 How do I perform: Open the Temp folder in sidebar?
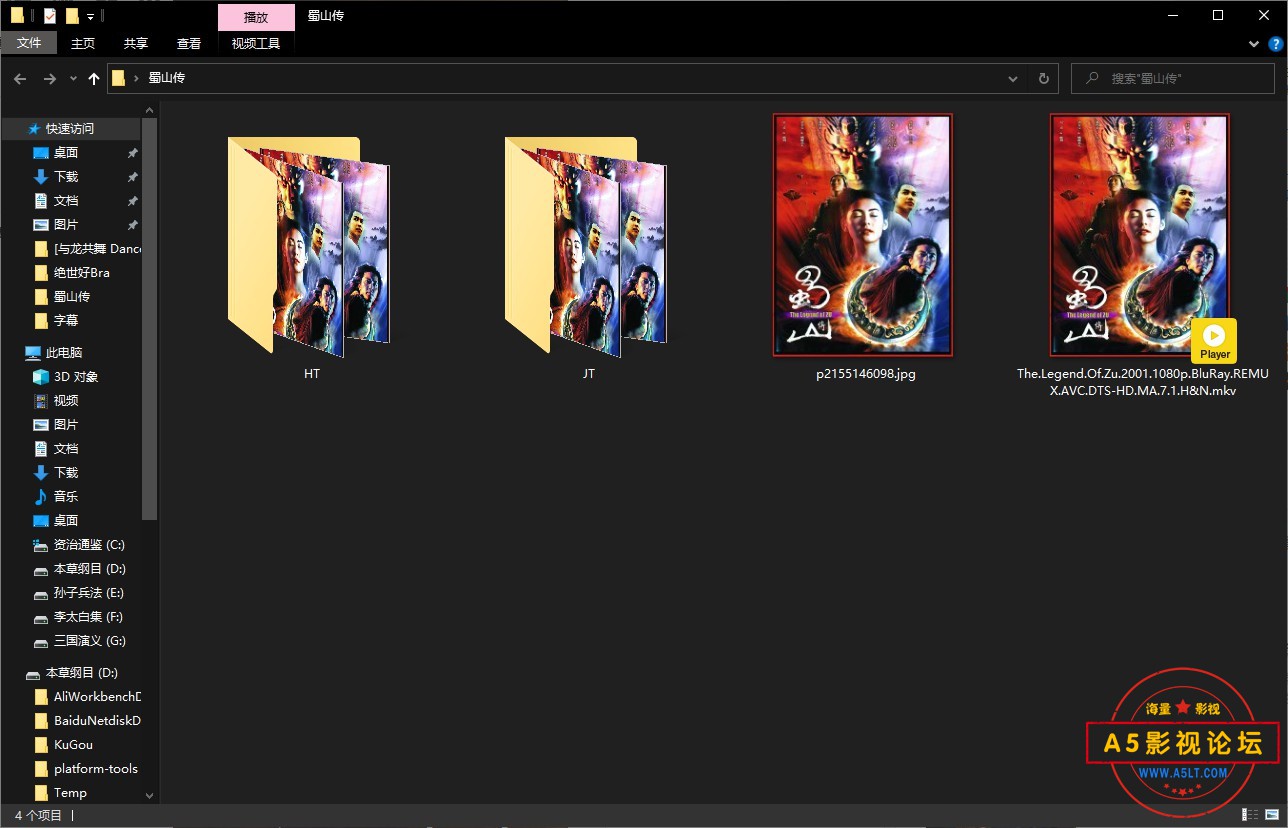(x=70, y=792)
